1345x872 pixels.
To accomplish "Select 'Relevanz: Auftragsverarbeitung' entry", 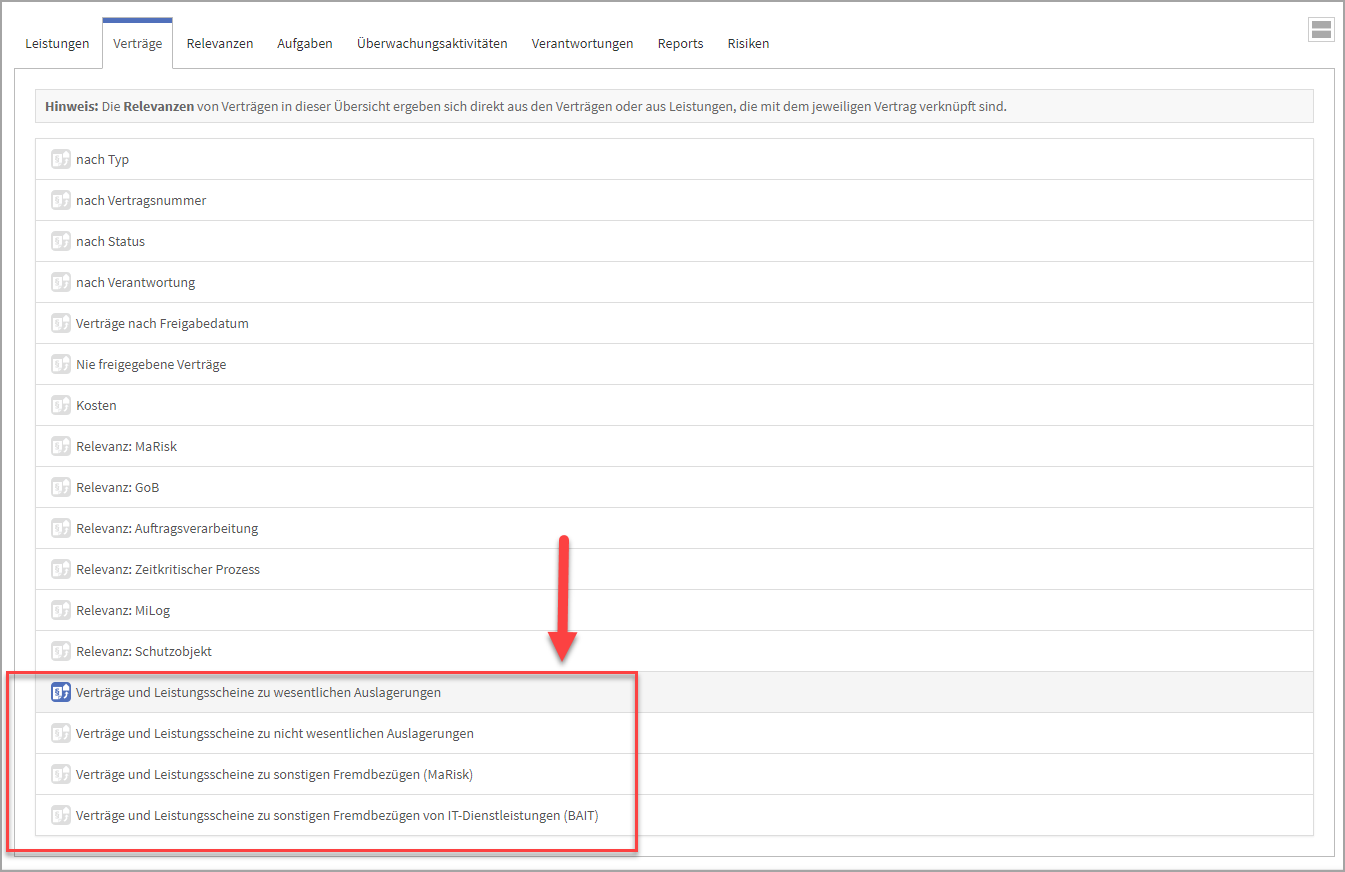I will (167, 528).
